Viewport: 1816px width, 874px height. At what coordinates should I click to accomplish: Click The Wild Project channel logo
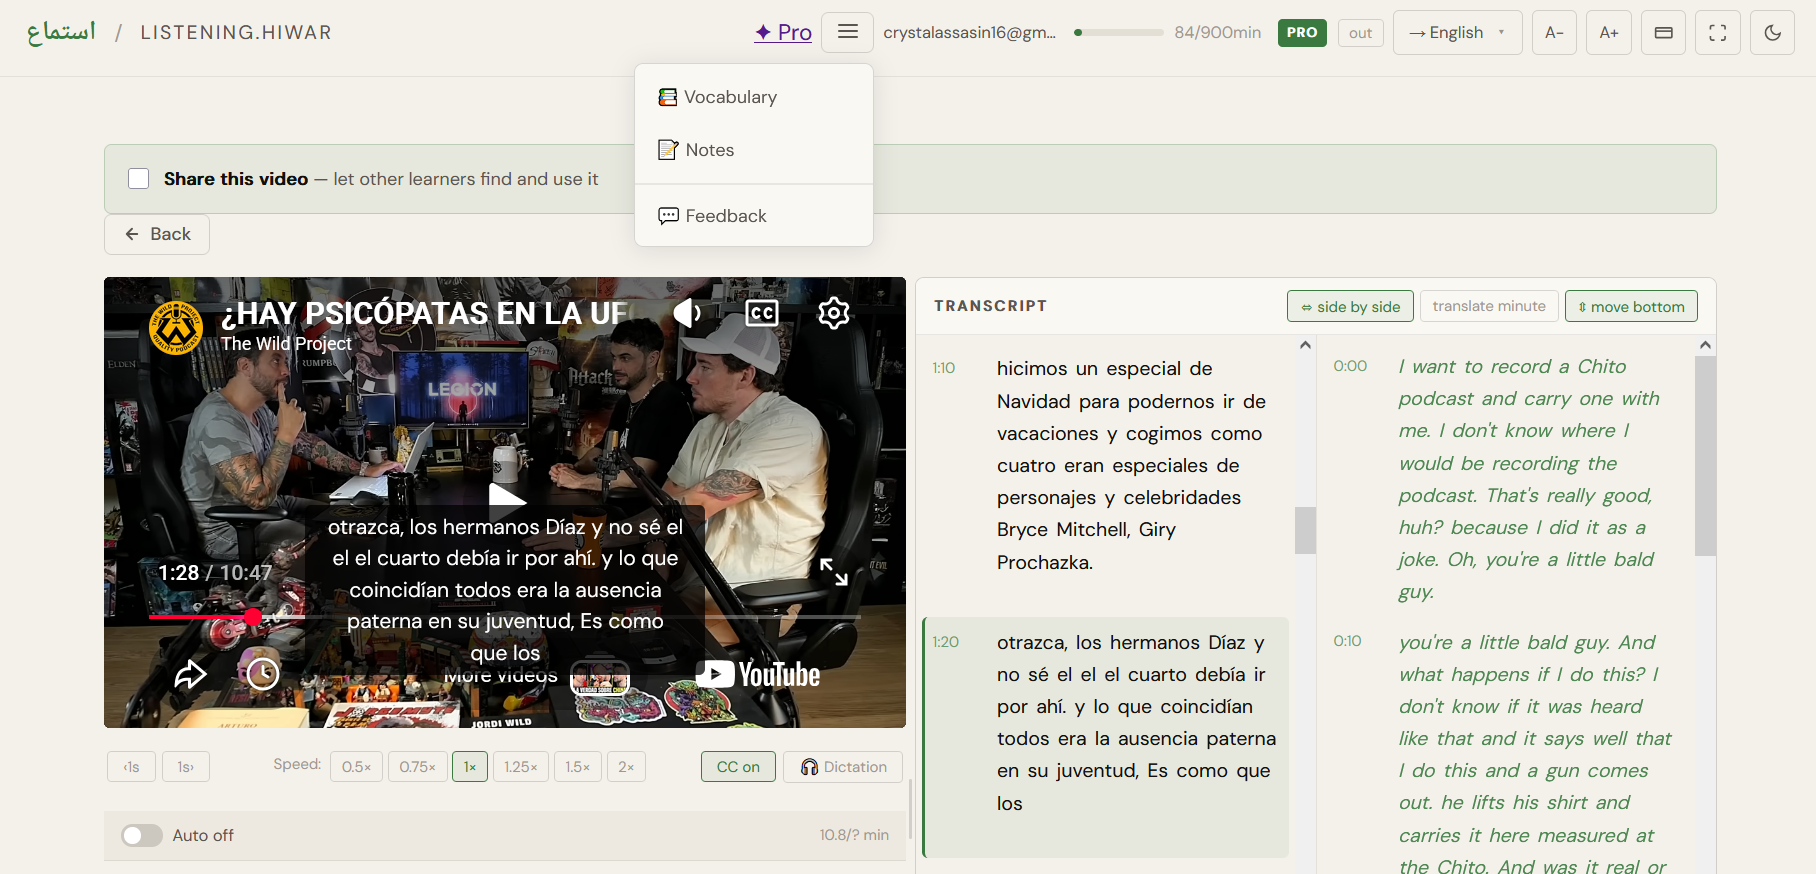pyautogui.click(x=176, y=328)
